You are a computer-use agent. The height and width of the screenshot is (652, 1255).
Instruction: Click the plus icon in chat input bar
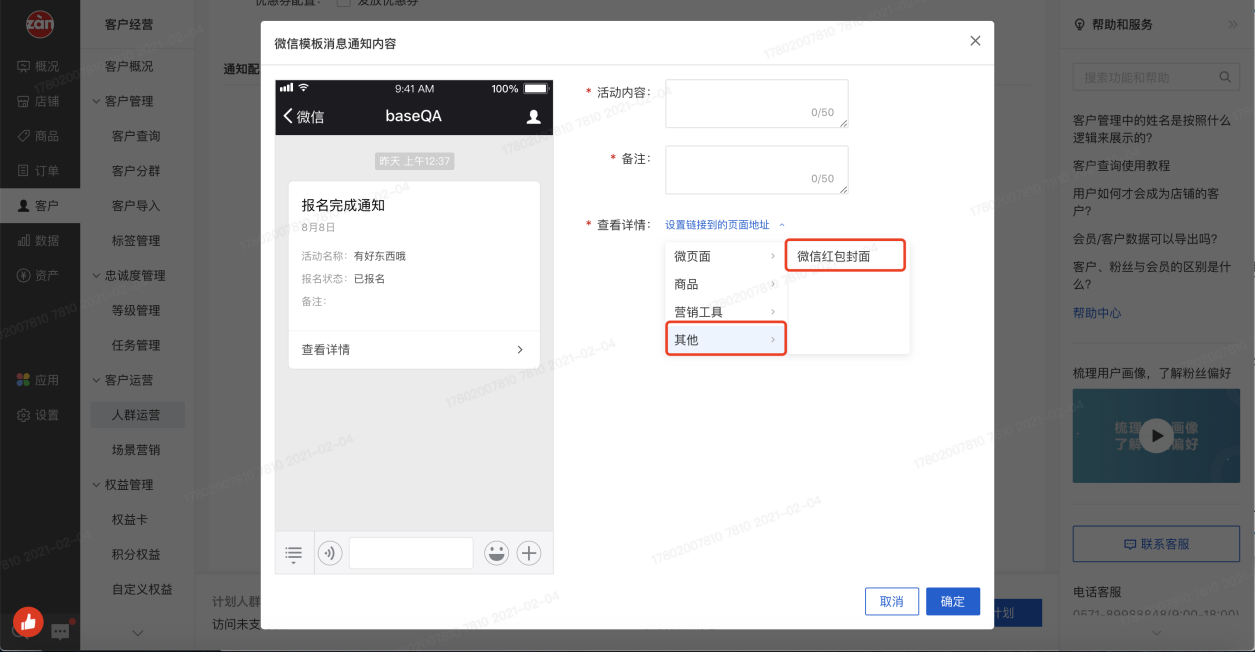click(x=529, y=552)
